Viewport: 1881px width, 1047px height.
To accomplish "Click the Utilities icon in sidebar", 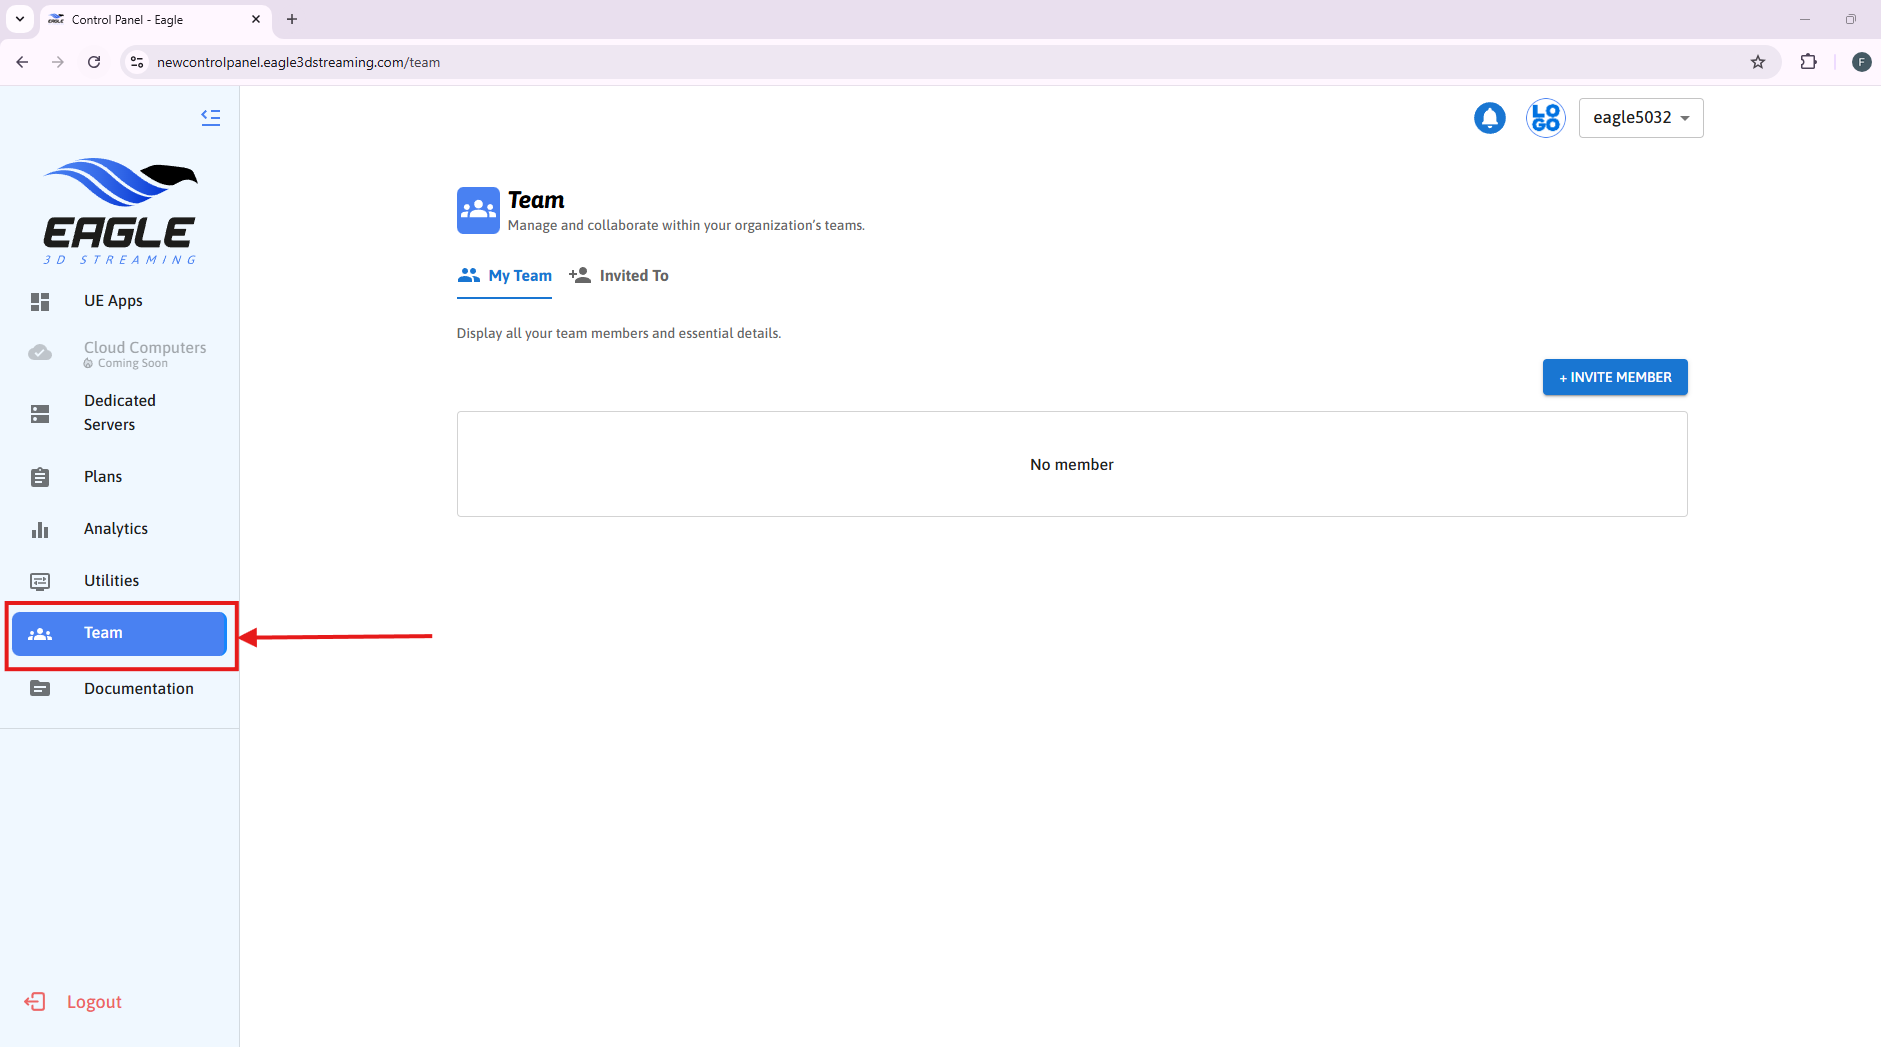I will tap(40, 581).
